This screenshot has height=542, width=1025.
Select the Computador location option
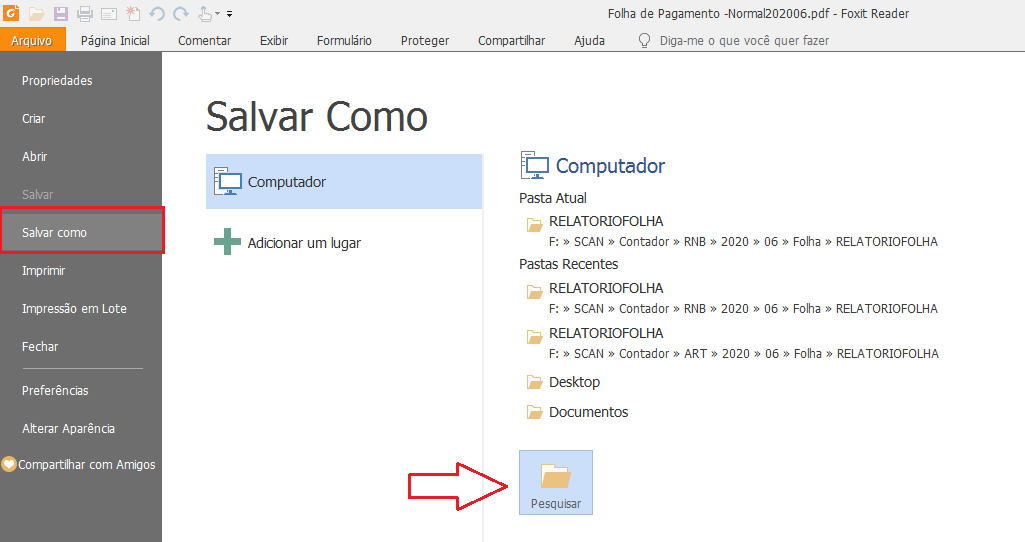coord(344,182)
